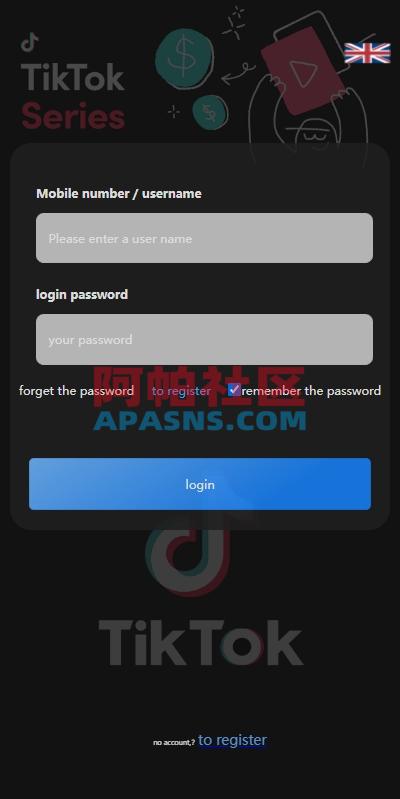Click "to register" next to forget the password

tap(181, 391)
